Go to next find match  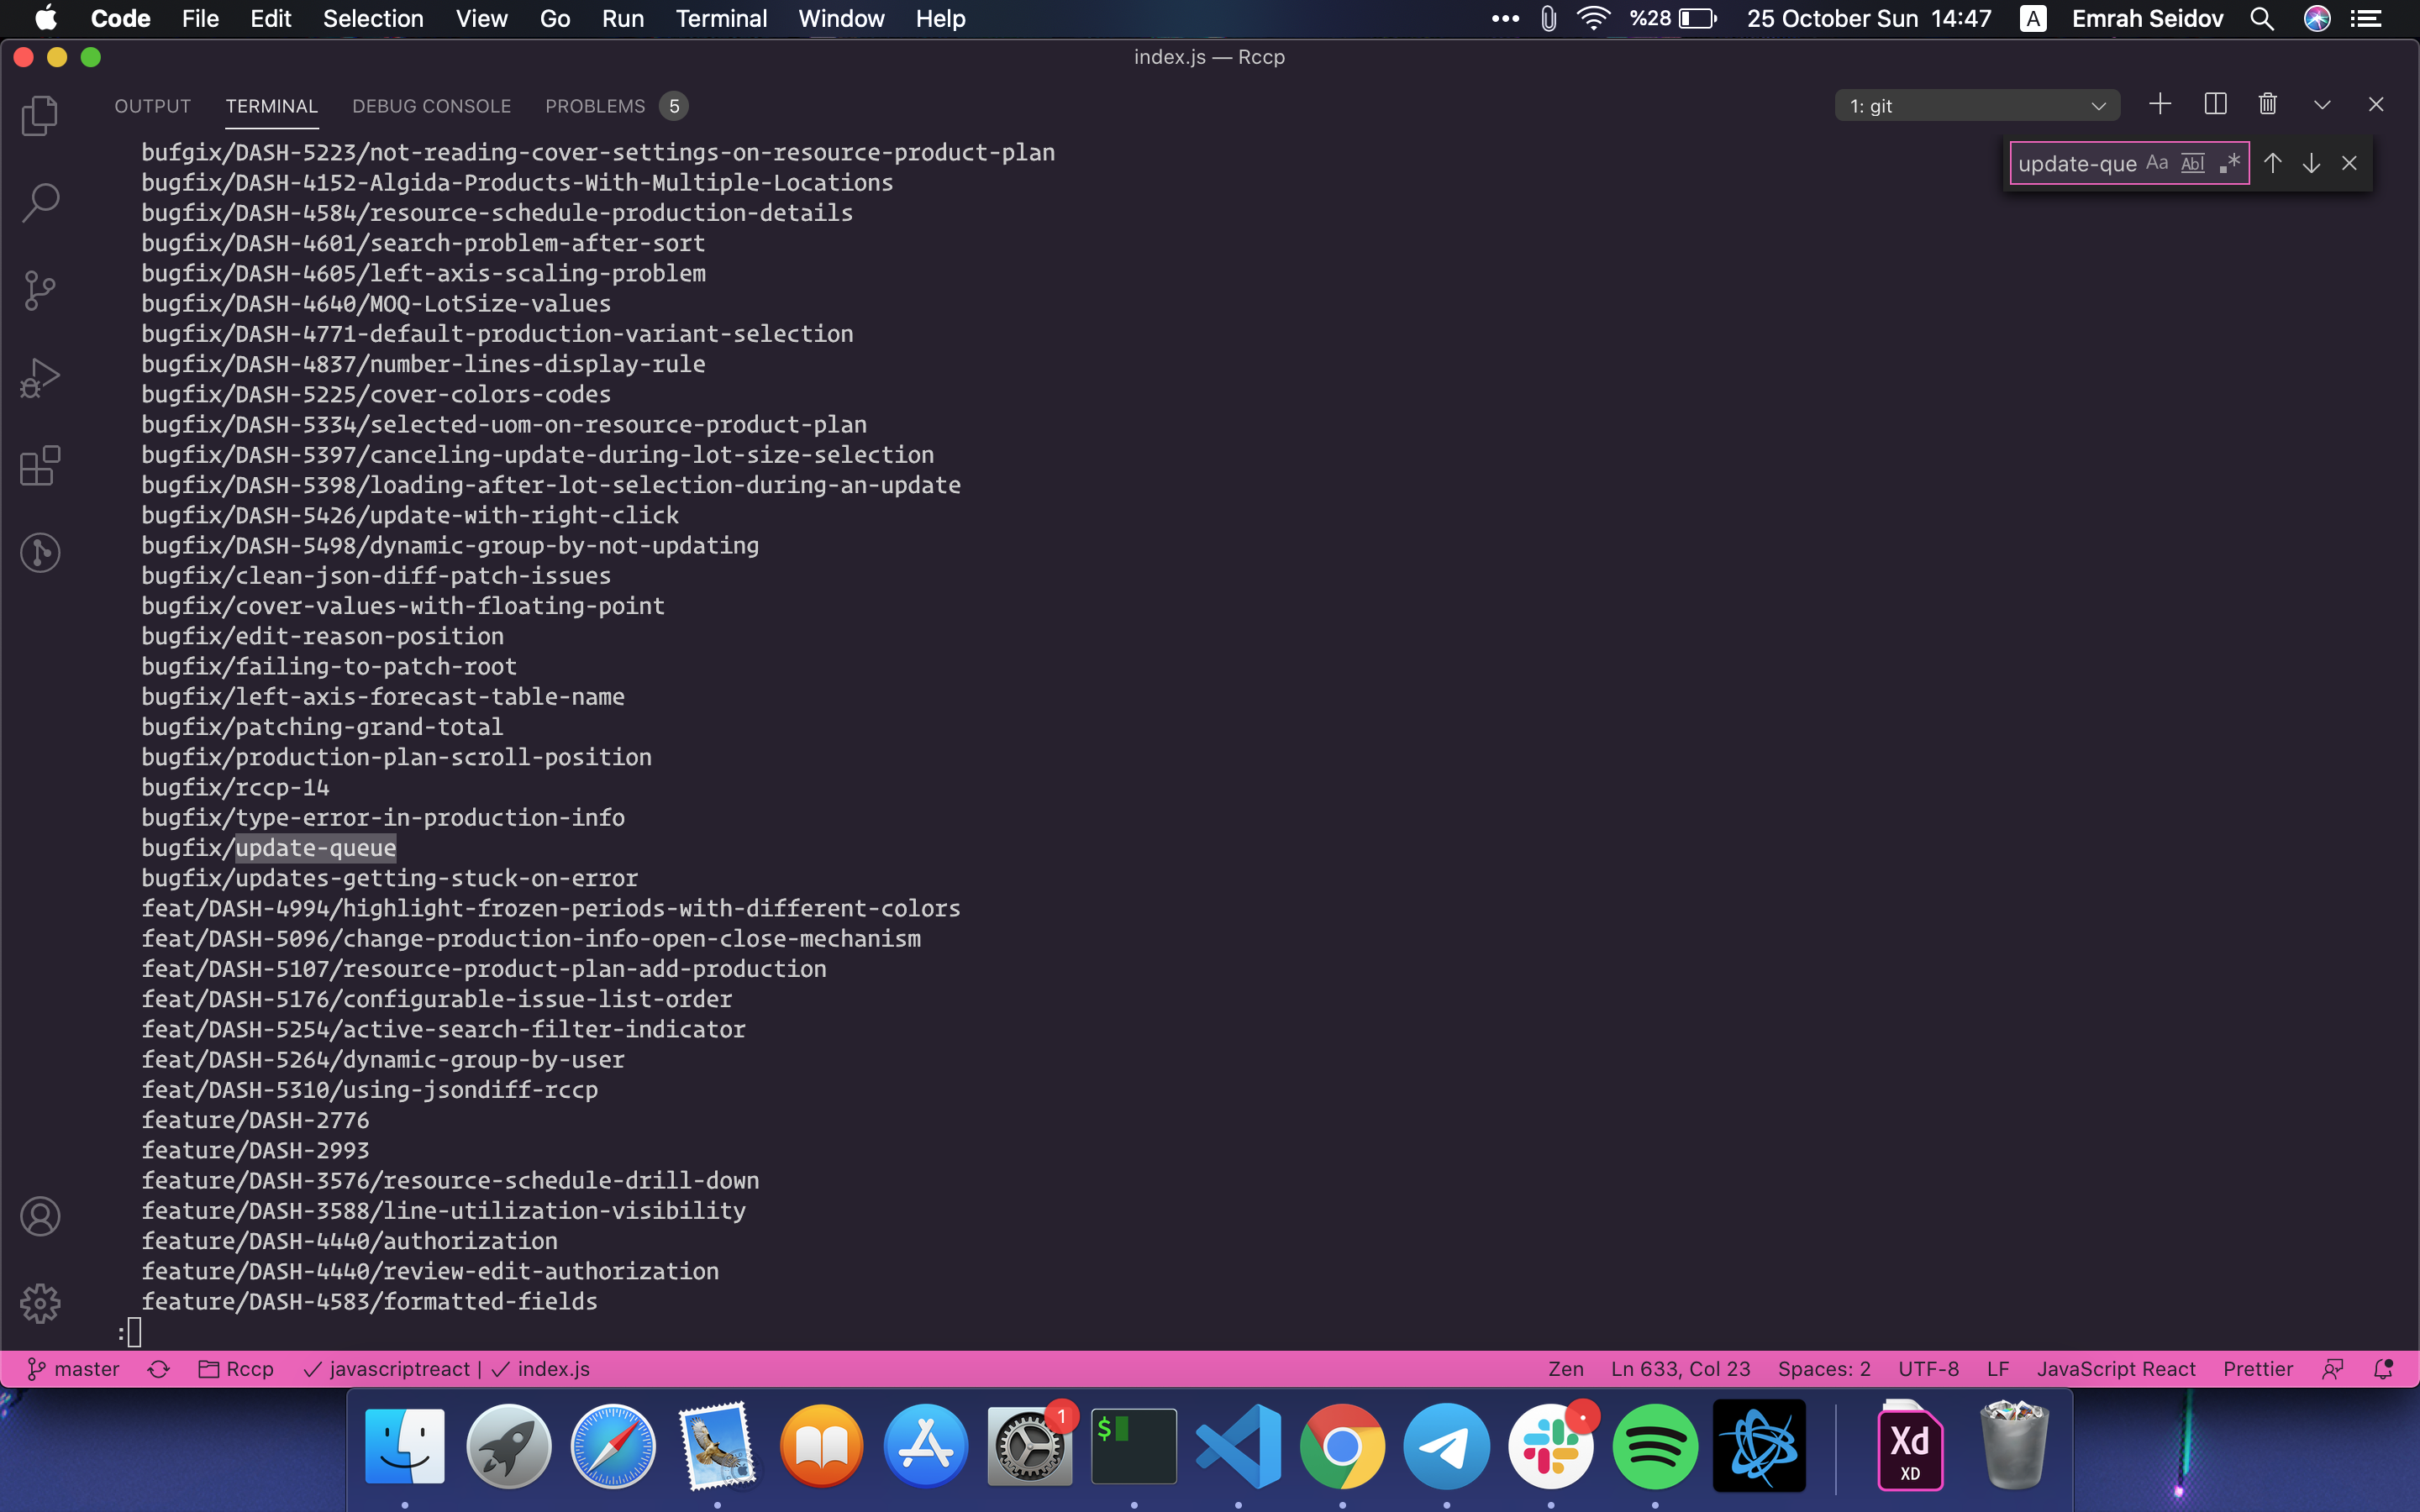click(x=2311, y=163)
